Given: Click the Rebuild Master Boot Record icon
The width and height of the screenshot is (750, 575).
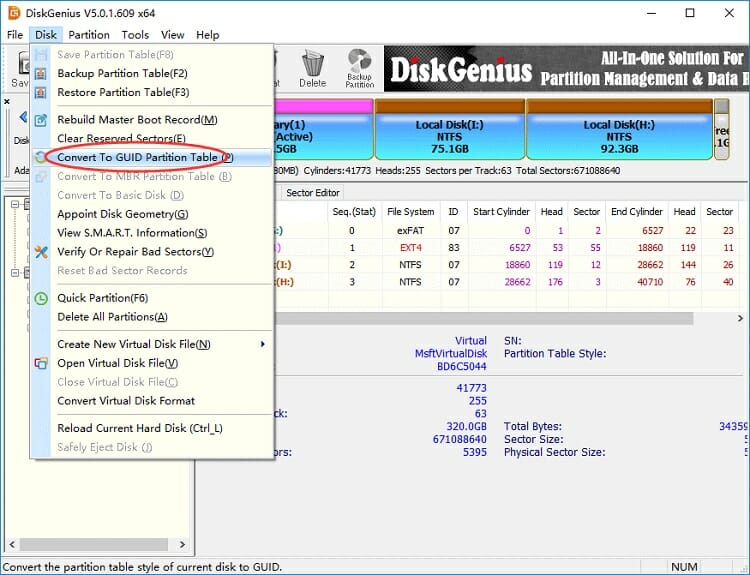Looking at the screenshot, I should tap(40, 120).
